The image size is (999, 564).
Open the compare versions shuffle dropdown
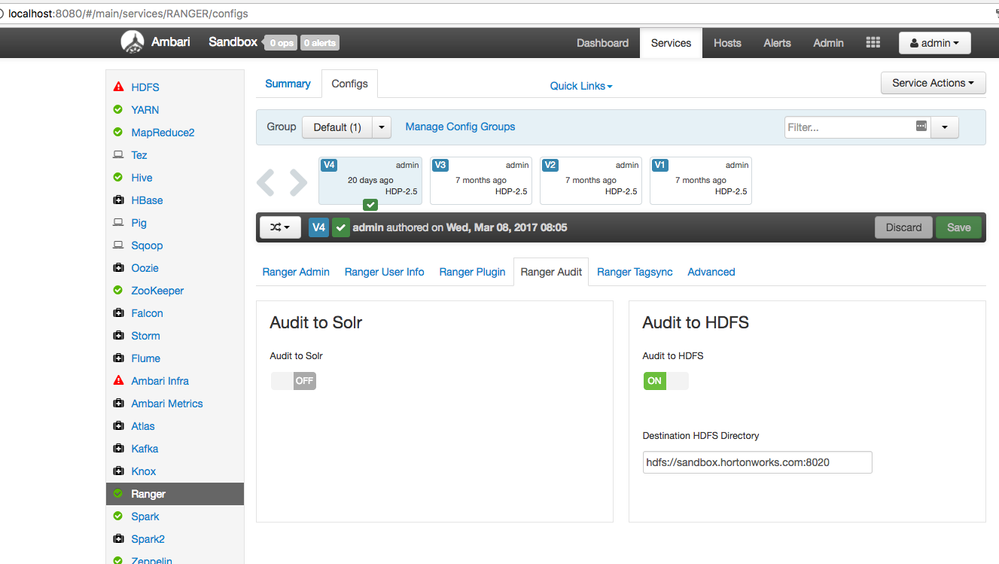(280, 228)
